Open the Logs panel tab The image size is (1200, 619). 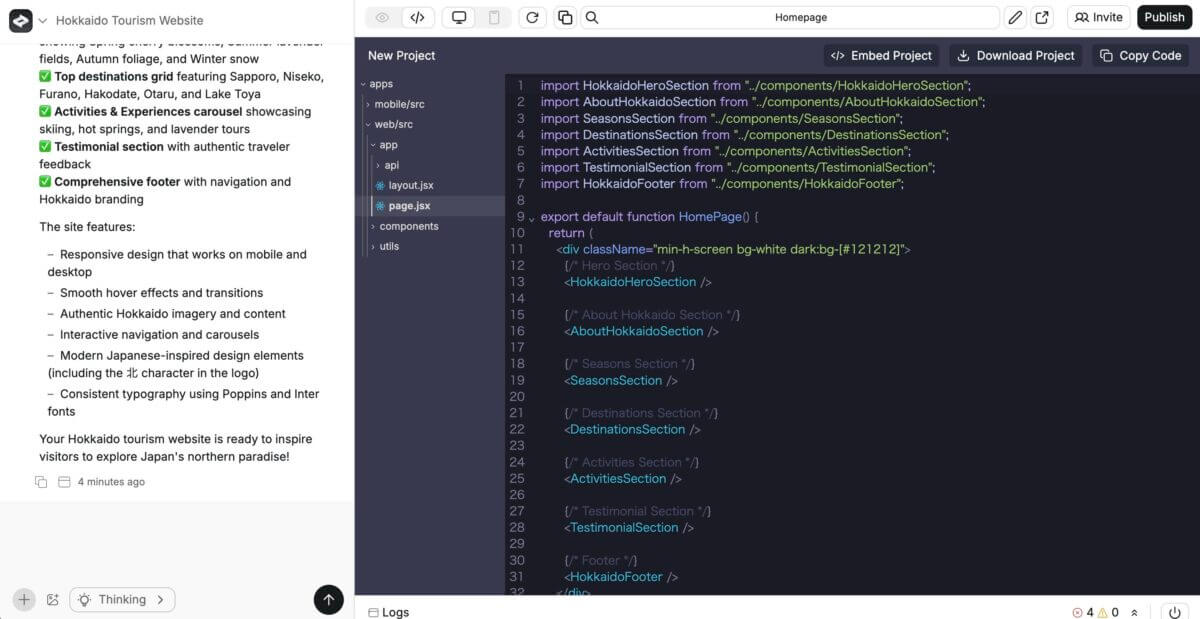[389, 612]
